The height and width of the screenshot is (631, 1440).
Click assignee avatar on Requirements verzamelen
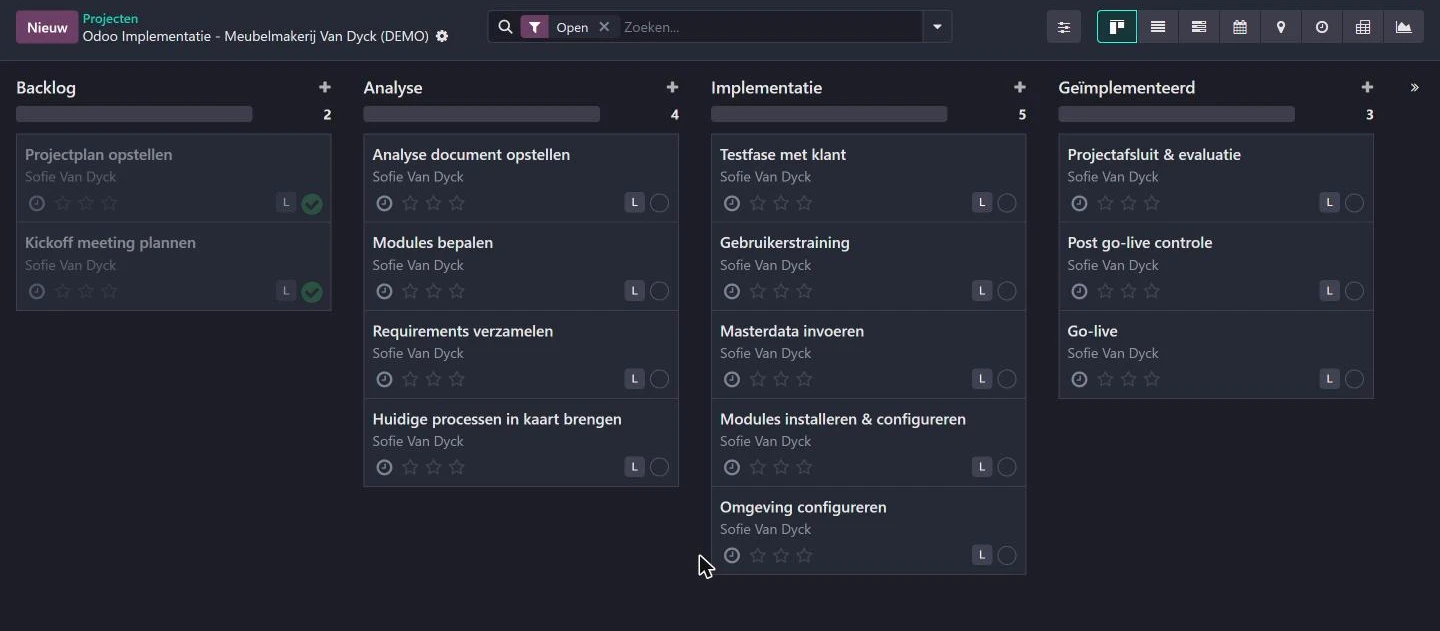(x=634, y=379)
